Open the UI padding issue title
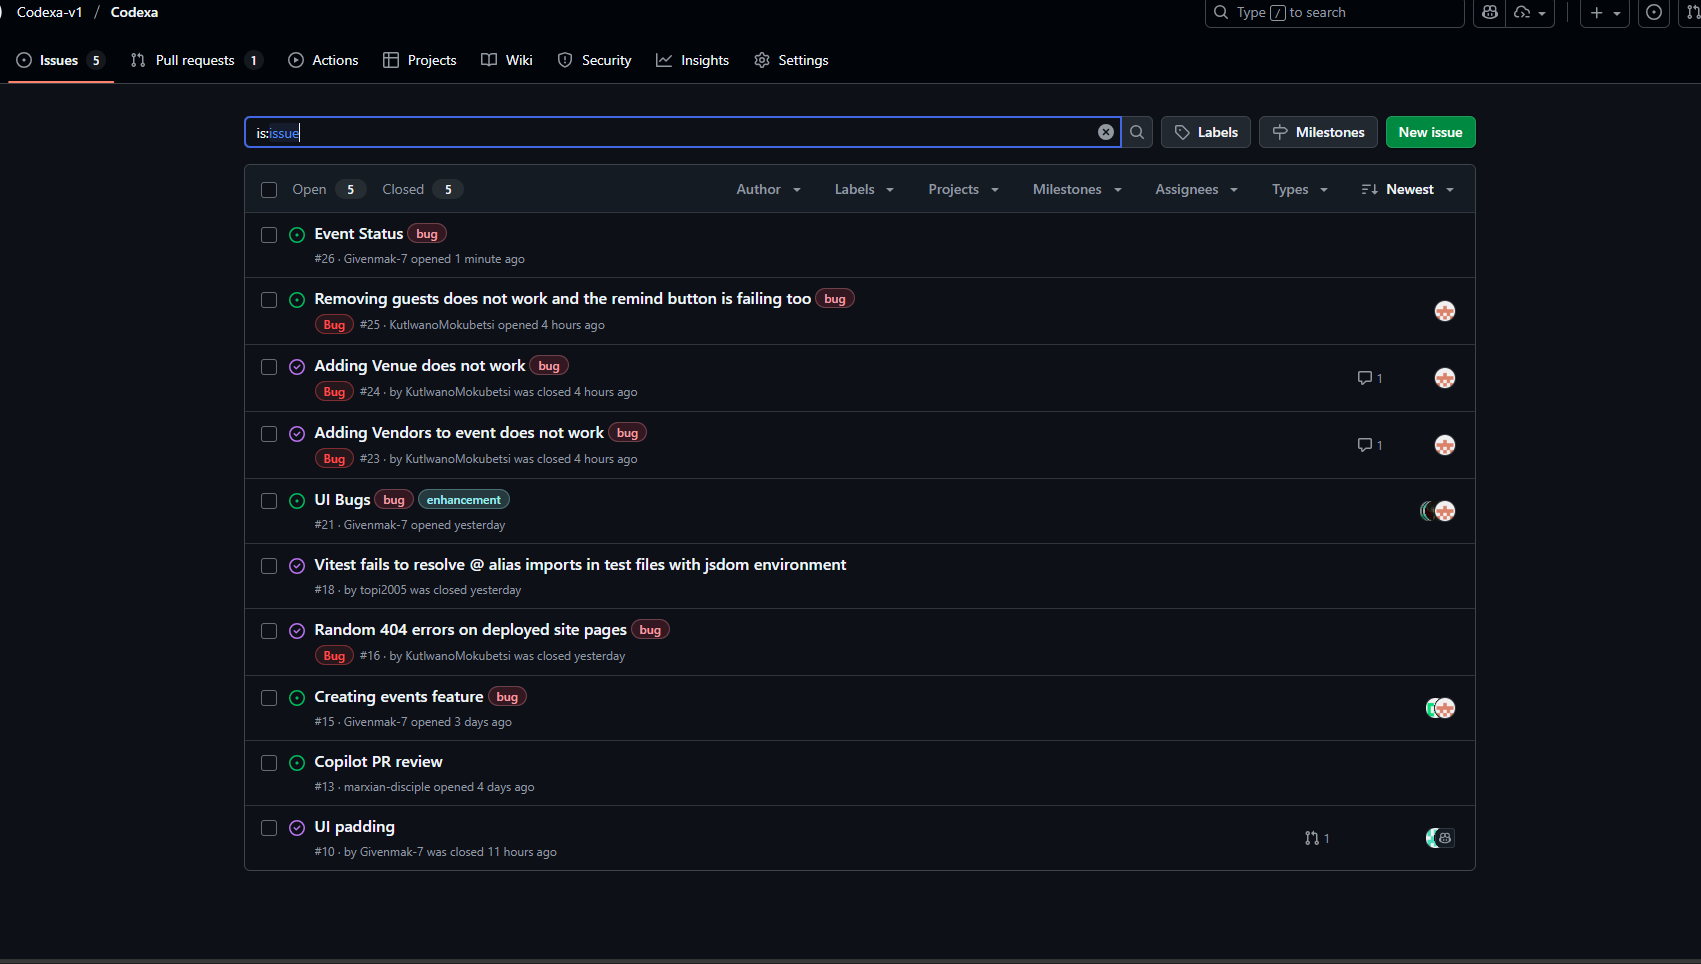This screenshot has width=1701, height=964. pos(354,826)
